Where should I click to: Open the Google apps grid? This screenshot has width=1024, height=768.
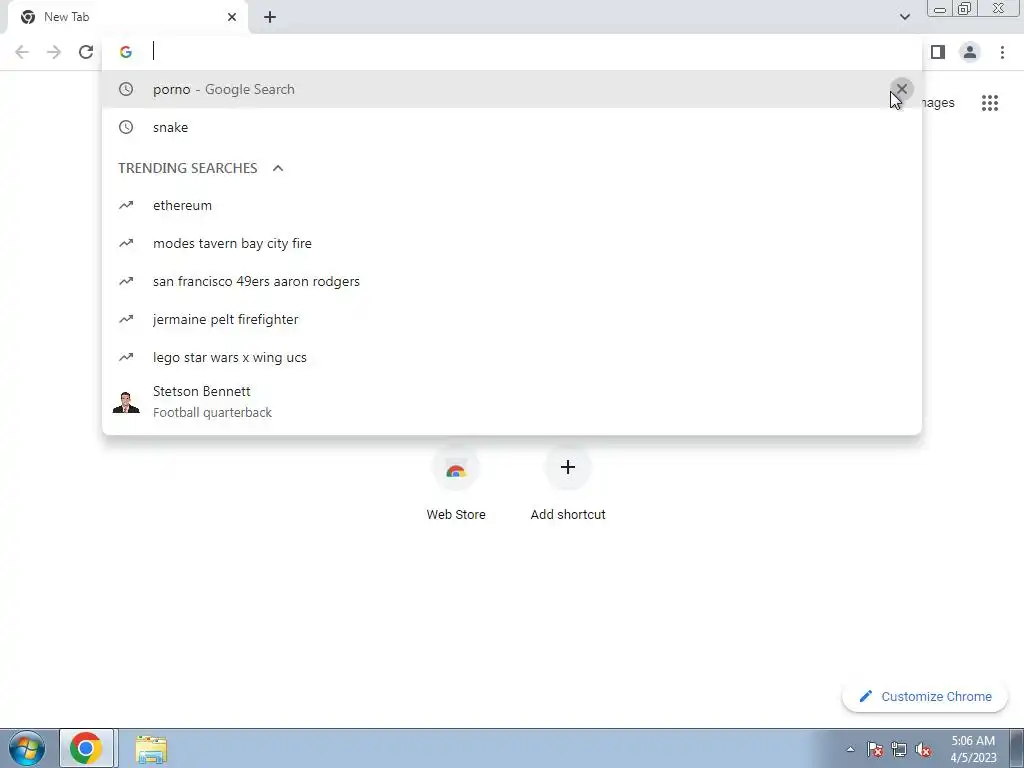[x=989, y=103]
